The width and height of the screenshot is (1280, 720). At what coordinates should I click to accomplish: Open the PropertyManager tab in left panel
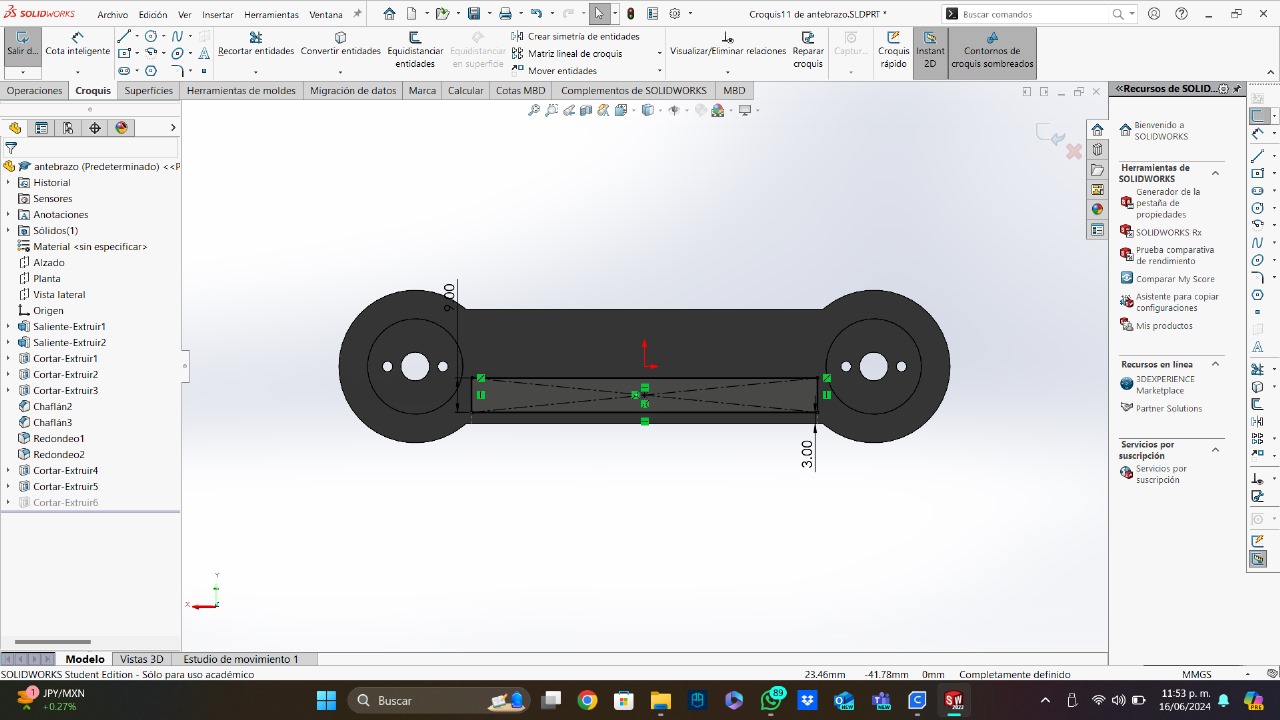point(41,128)
